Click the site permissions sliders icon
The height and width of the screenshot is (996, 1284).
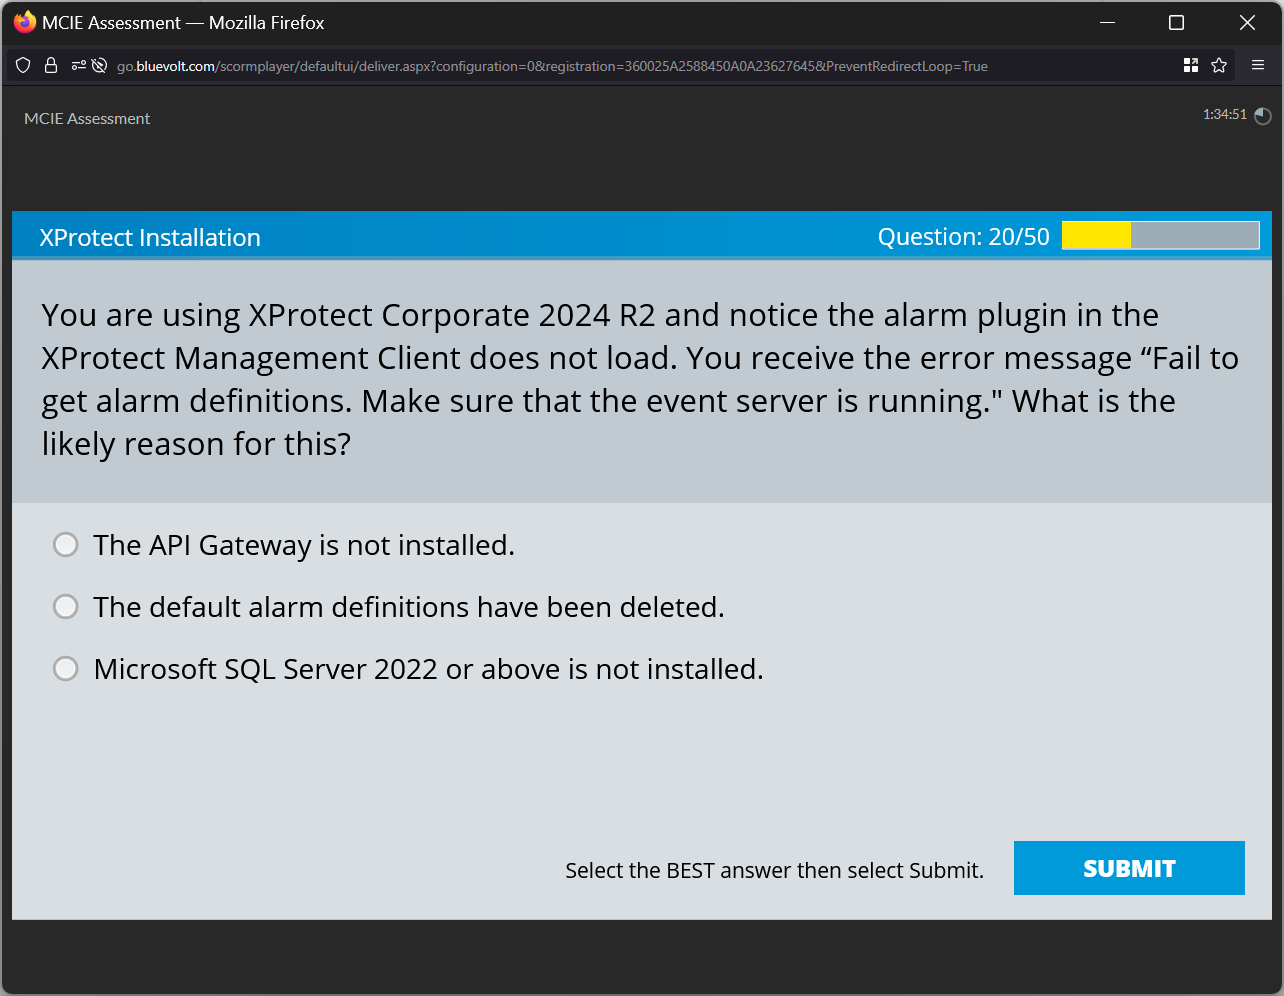click(x=77, y=65)
